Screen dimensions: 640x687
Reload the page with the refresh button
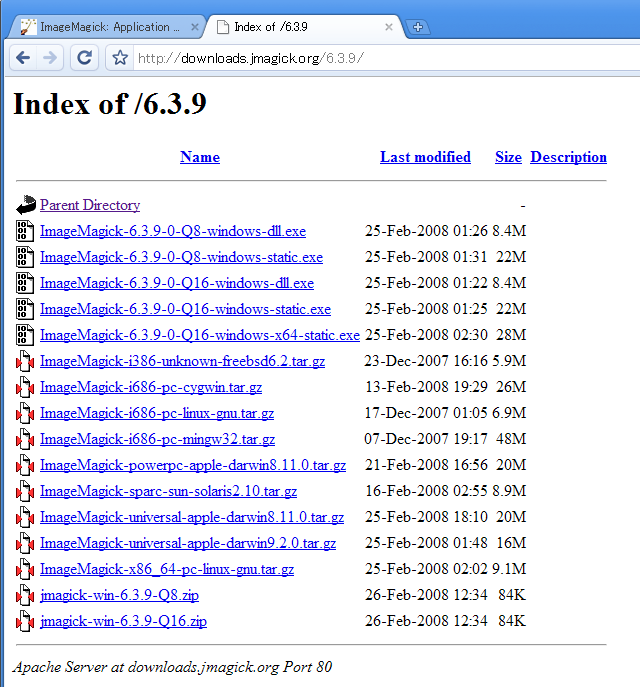point(84,57)
